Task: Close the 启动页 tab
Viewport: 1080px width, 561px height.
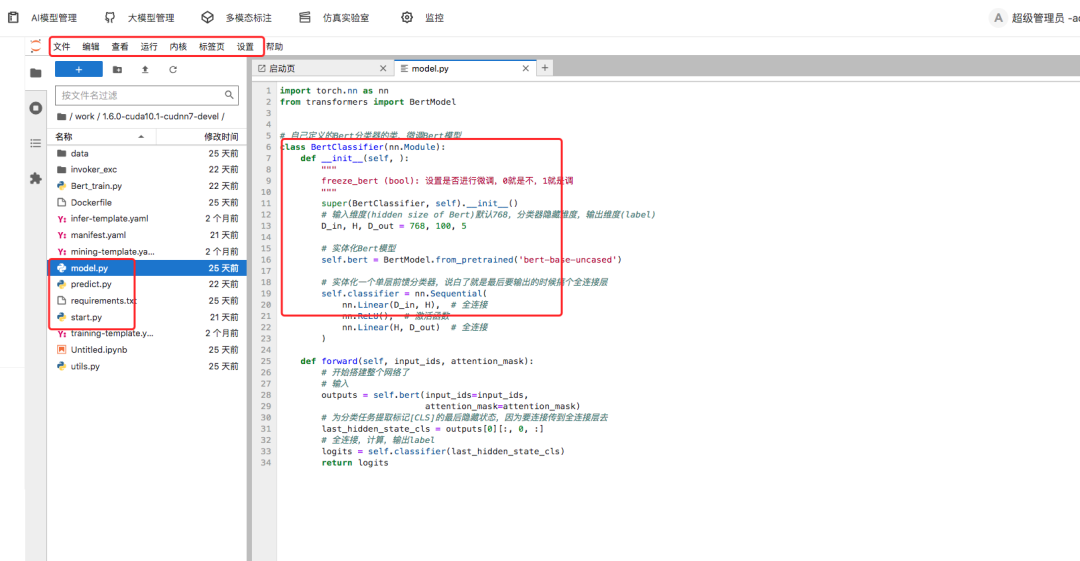Action: [x=382, y=68]
